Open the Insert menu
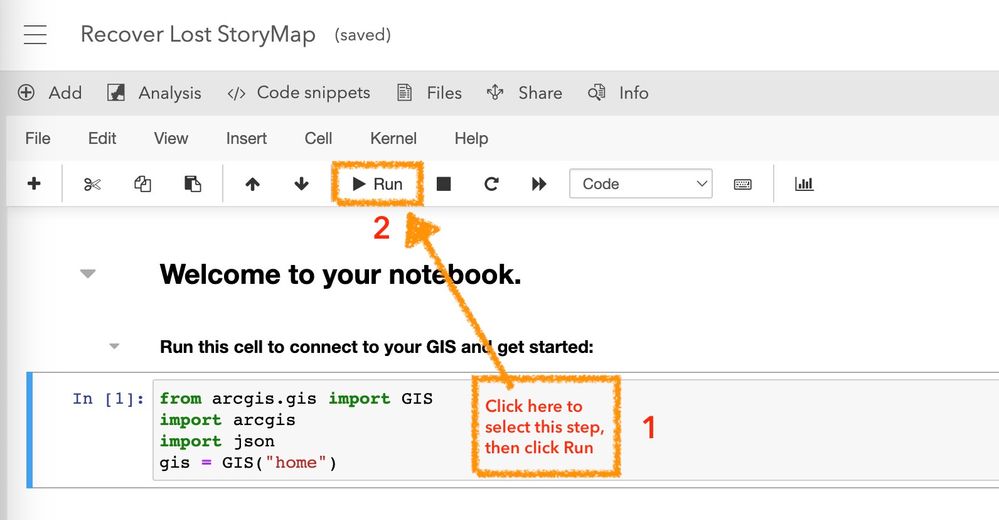 coord(247,138)
